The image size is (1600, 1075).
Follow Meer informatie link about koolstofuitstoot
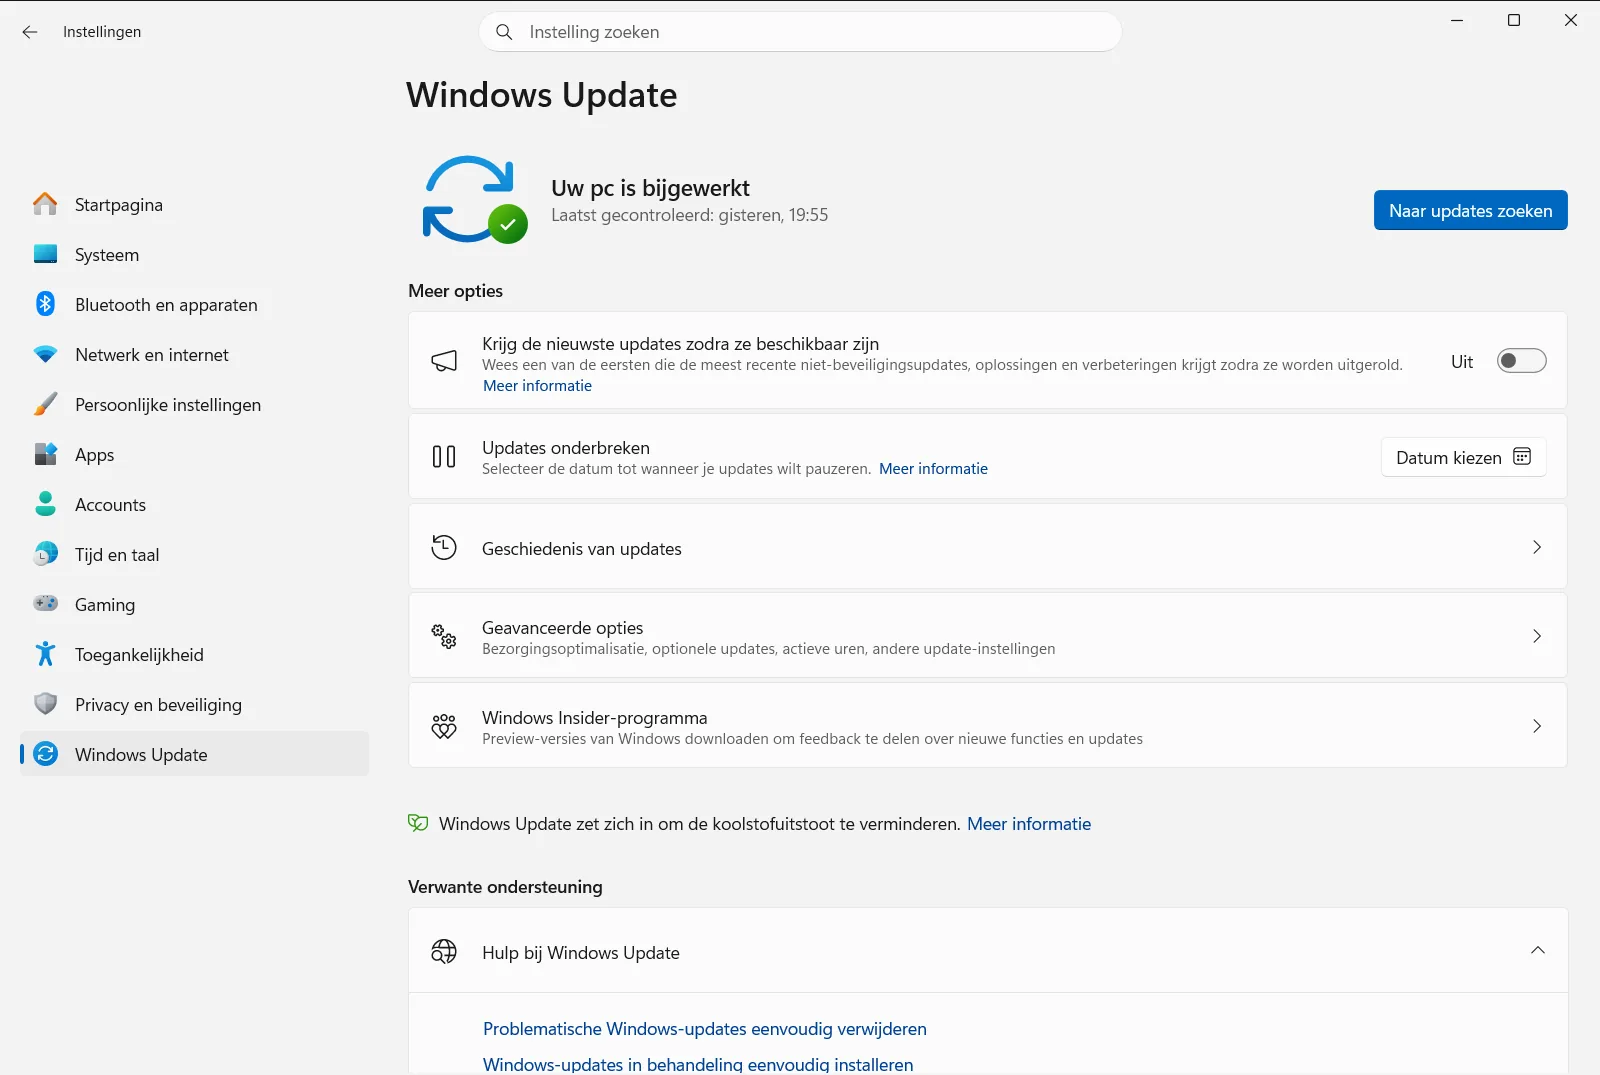[x=1029, y=824]
